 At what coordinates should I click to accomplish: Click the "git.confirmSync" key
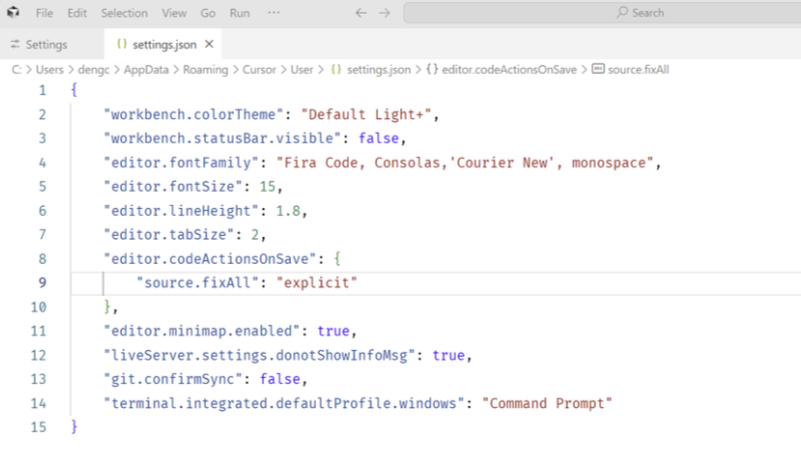pyautogui.click(x=173, y=379)
